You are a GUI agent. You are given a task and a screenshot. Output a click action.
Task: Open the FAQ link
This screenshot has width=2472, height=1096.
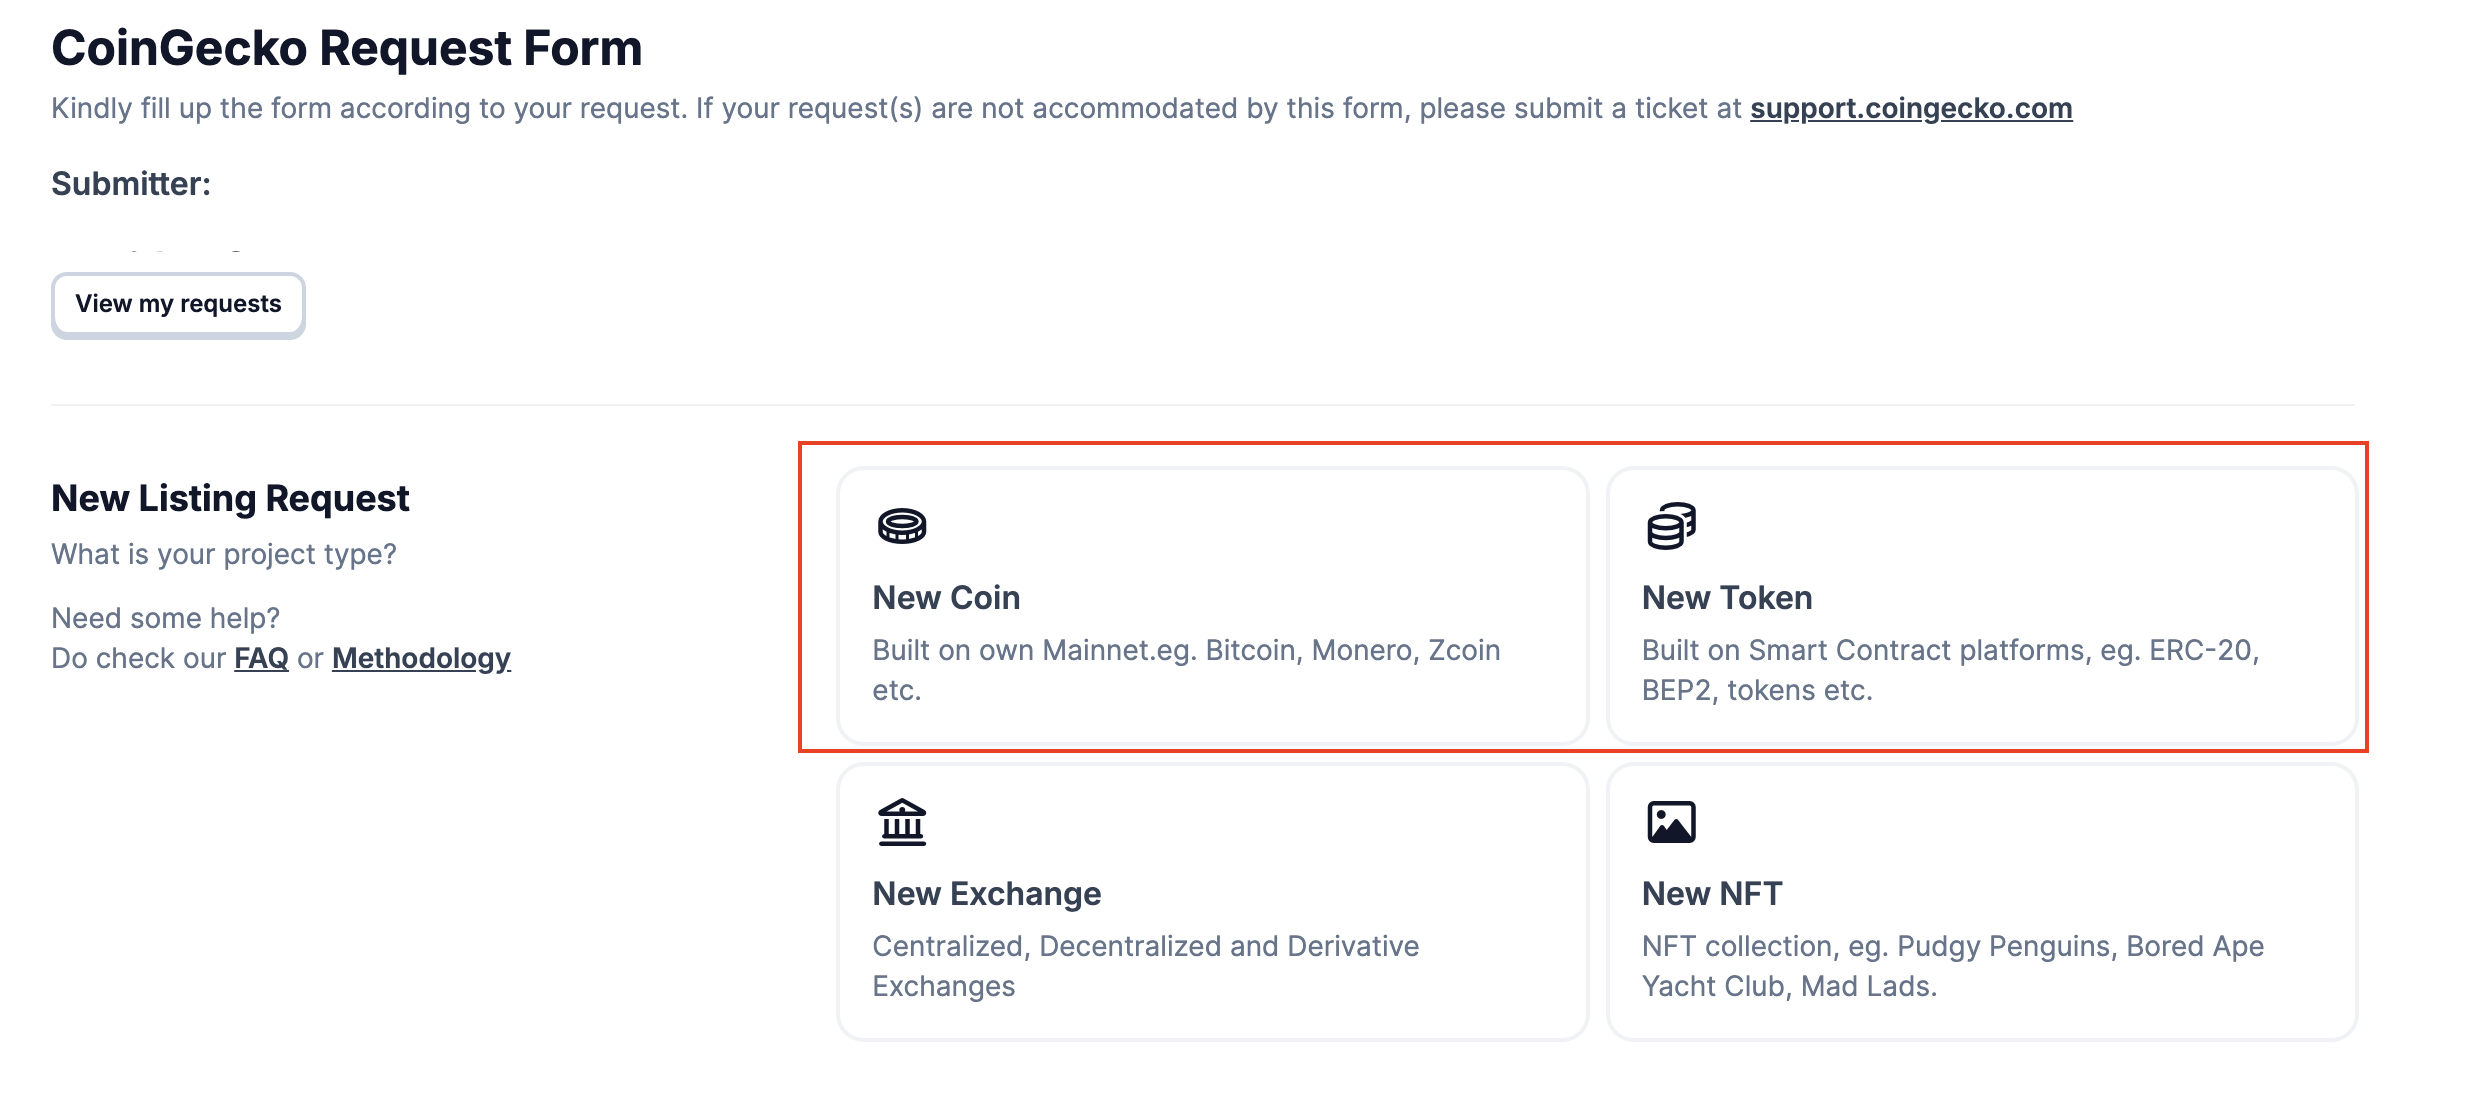(261, 658)
